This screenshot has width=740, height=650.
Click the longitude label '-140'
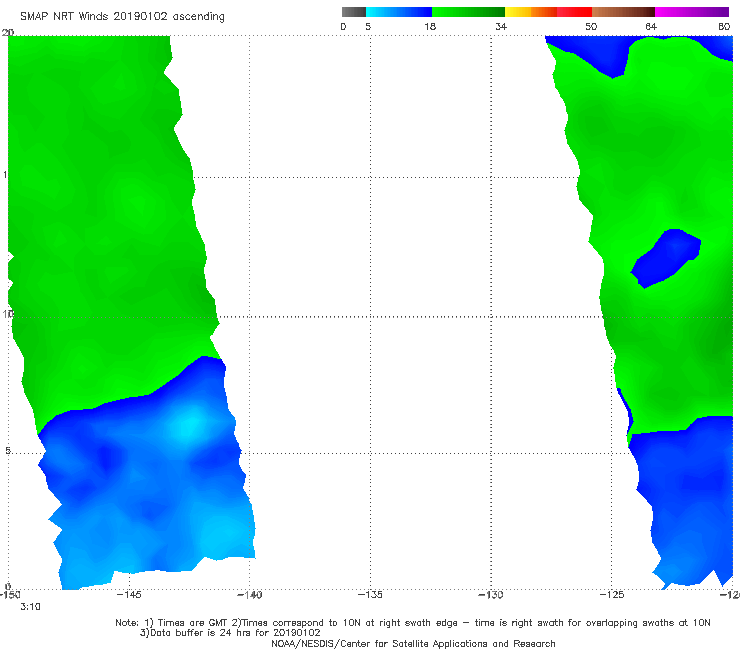[x=249, y=595]
